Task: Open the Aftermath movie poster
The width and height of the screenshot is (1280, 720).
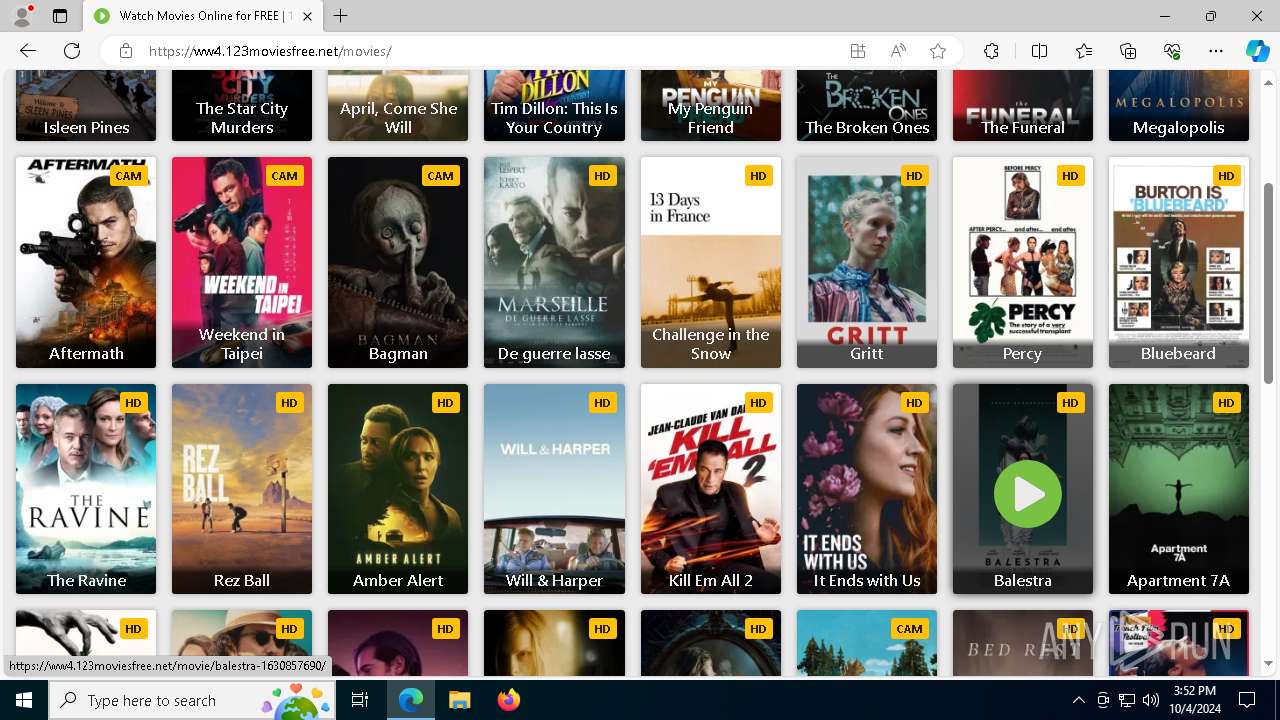Action: (x=86, y=262)
